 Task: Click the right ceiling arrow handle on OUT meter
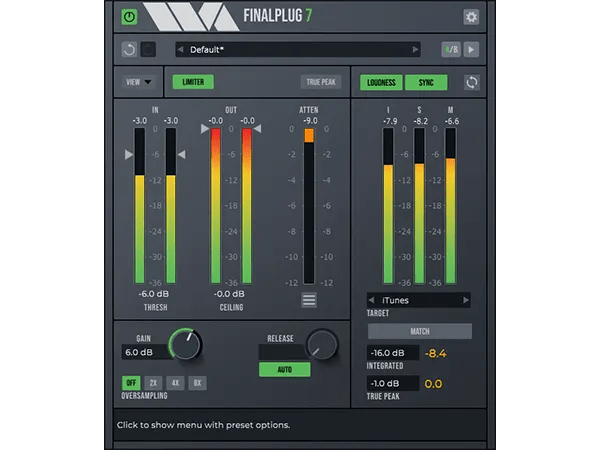258,129
